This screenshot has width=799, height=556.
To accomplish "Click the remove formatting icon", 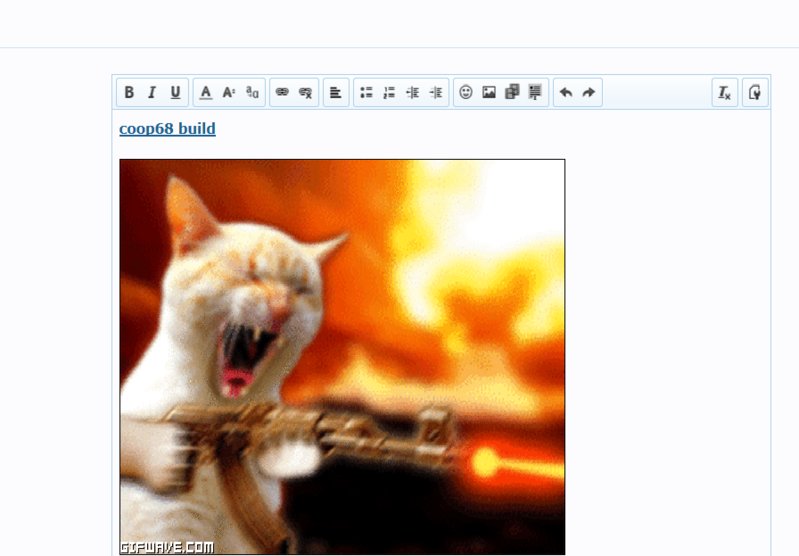I will point(725,93).
